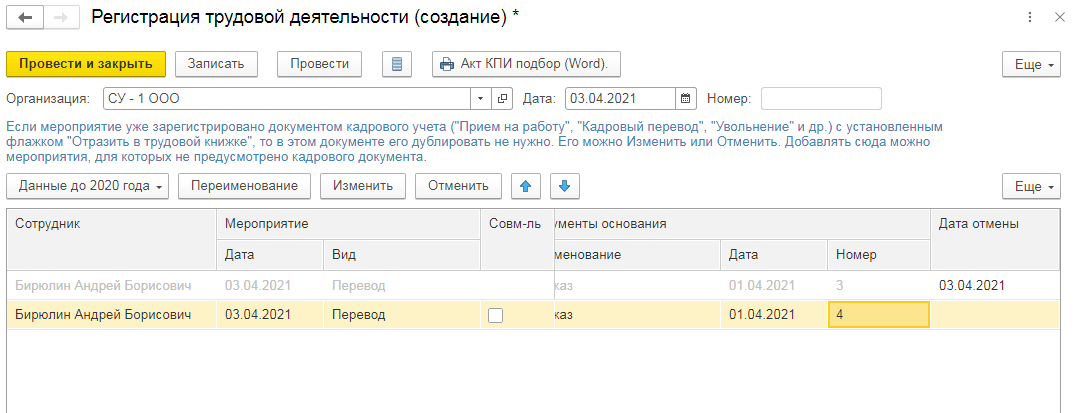The width and height of the screenshot is (1077, 413).
Task: Move the row down with arrow
Action: pos(564,186)
